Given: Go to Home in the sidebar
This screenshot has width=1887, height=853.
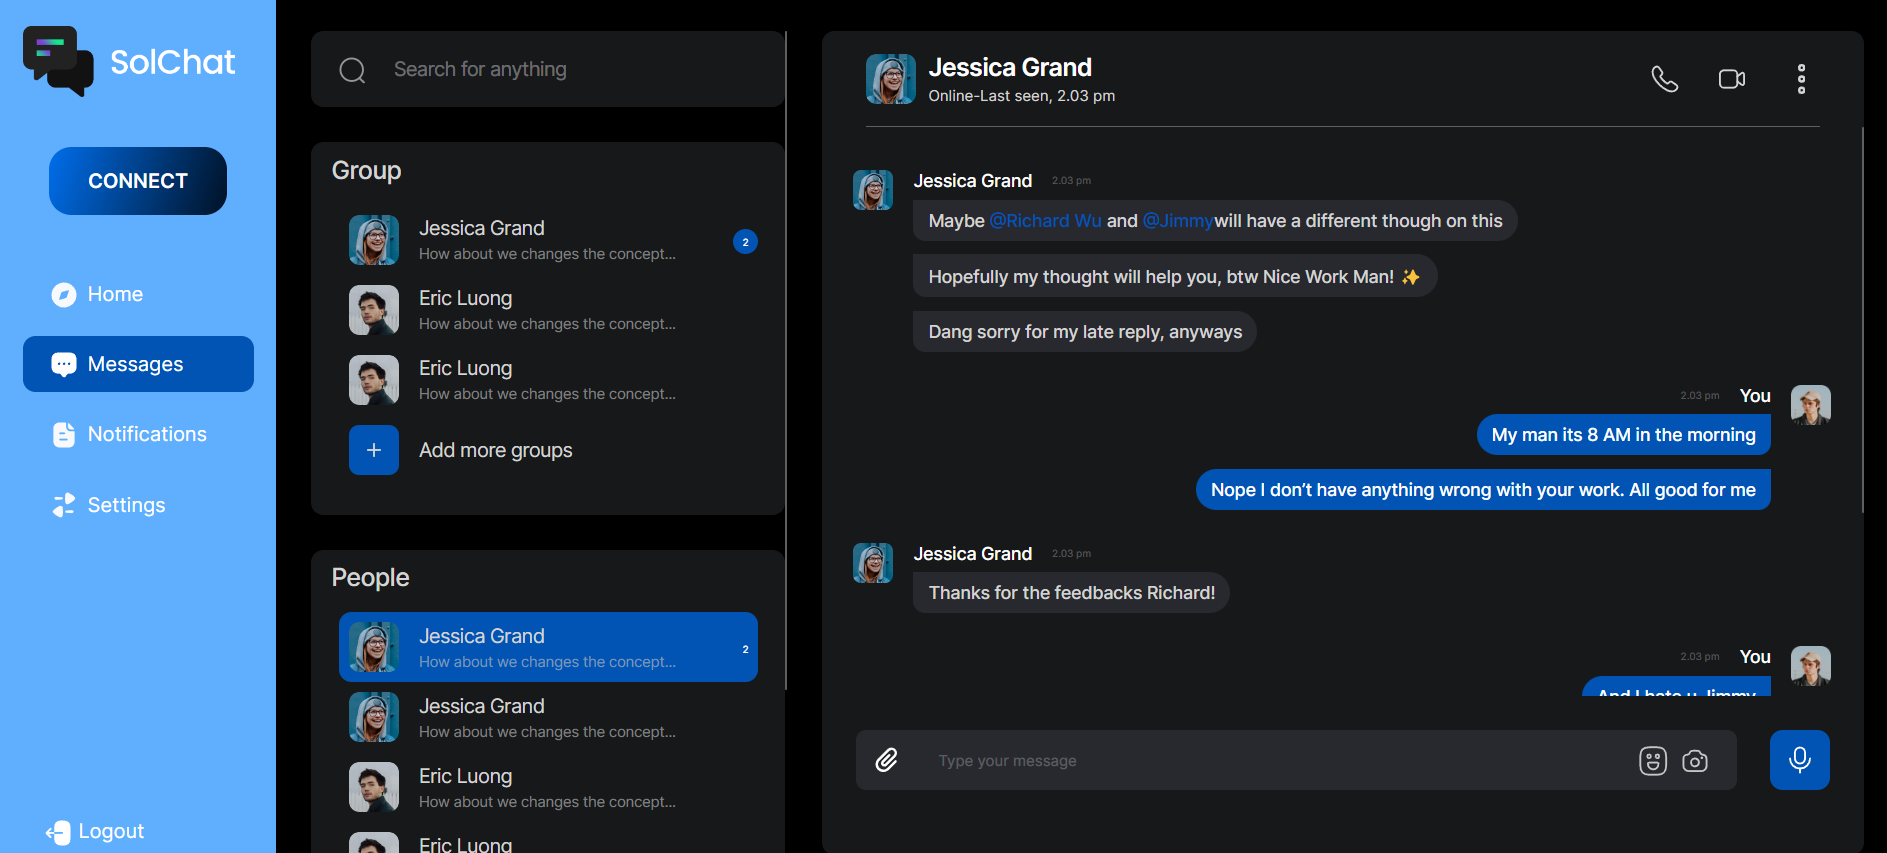Looking at the screenshot, I should tap(115, 294).
